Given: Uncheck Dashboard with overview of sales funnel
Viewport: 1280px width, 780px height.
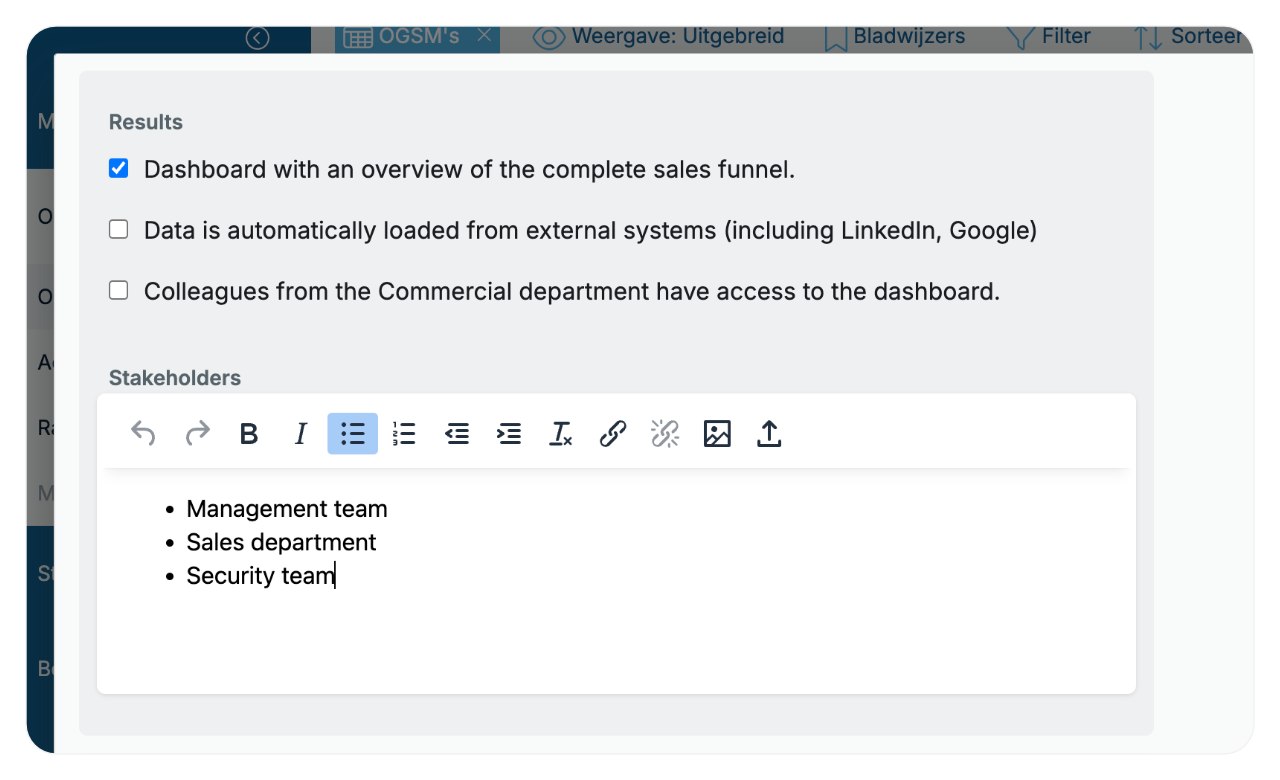Looking at the screenshot, I should click(x=119, y=169).
